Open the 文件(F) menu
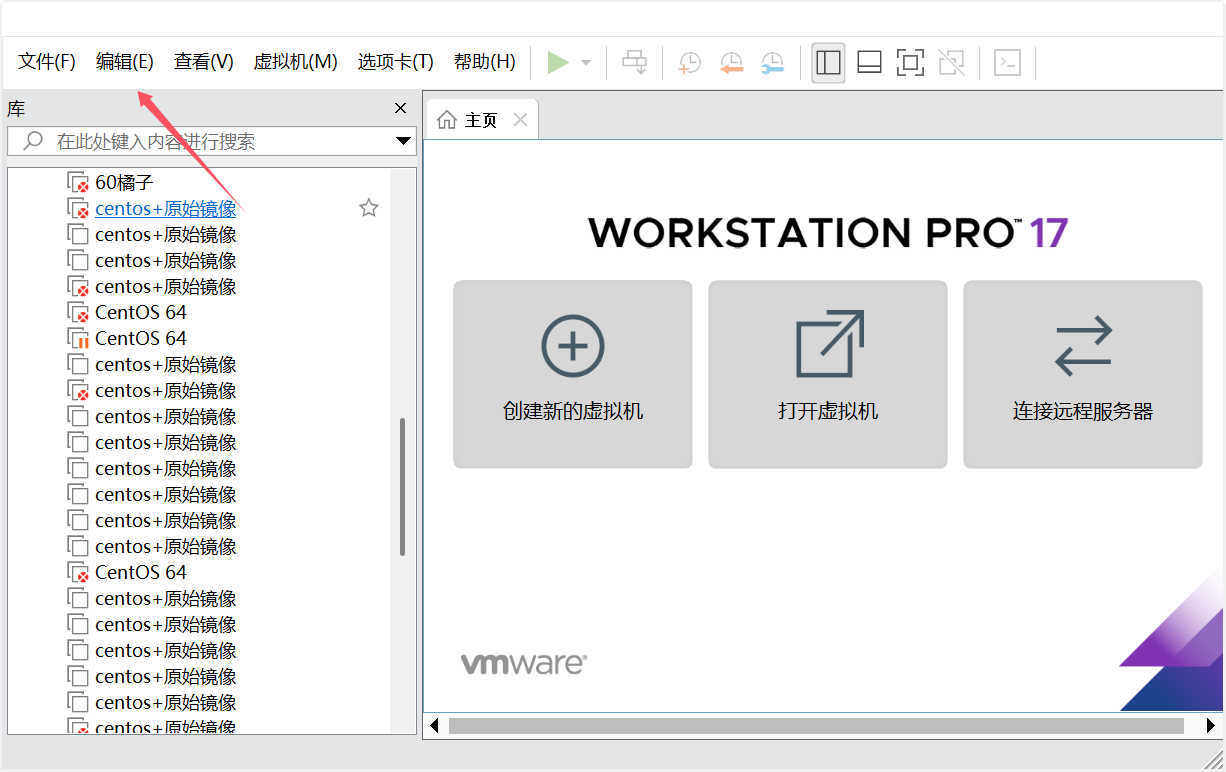The height and width of the screenshot is (772, 1226). pos(47,62)
